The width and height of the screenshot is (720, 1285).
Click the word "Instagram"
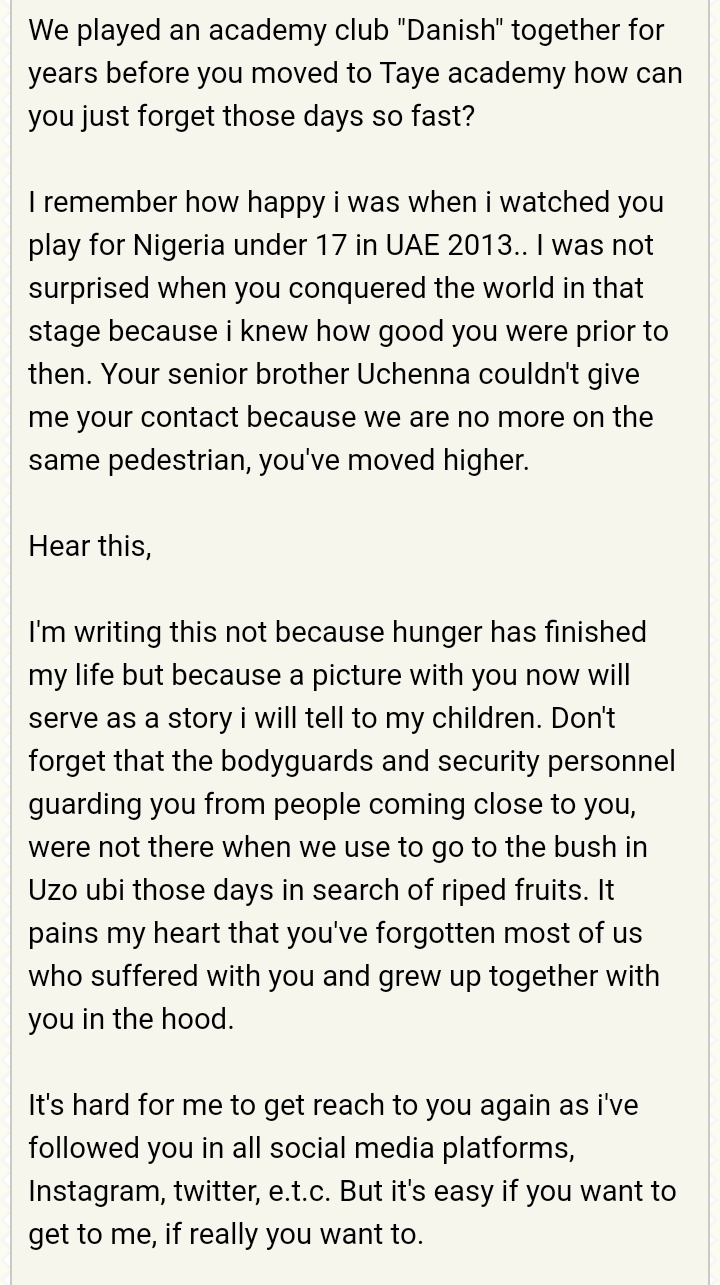point(96,1191)
